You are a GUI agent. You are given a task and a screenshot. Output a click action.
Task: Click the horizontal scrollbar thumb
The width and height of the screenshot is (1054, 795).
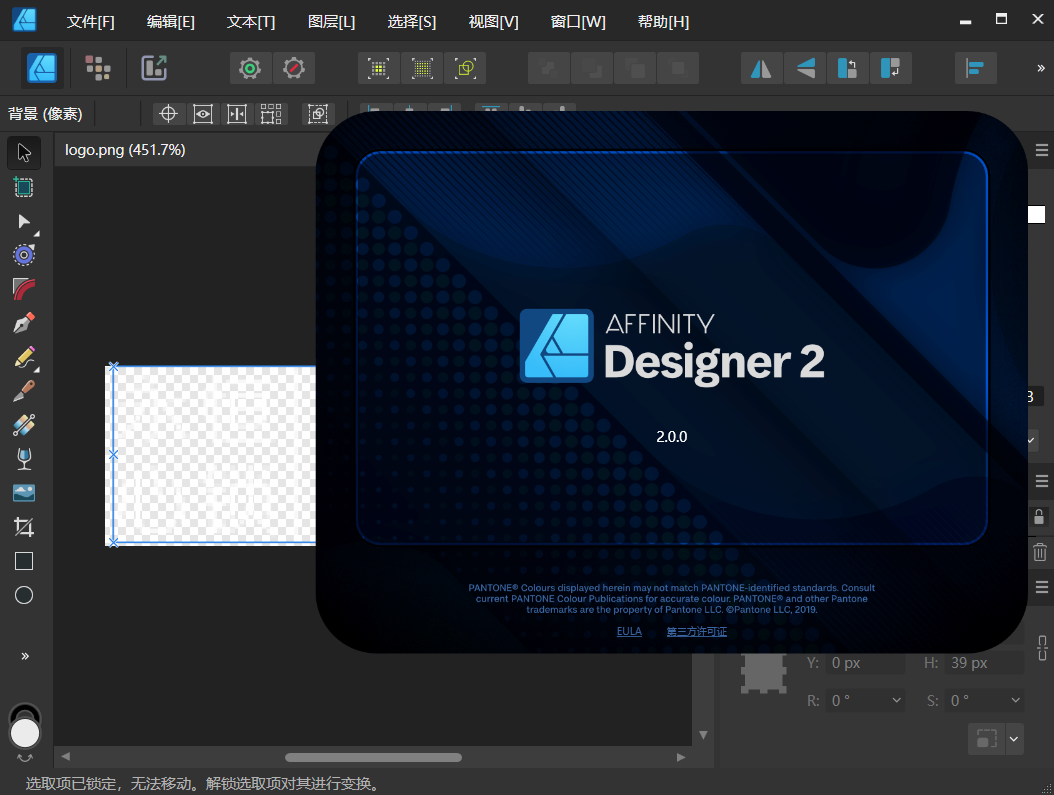pyautogui.click(x=373, y=757)
